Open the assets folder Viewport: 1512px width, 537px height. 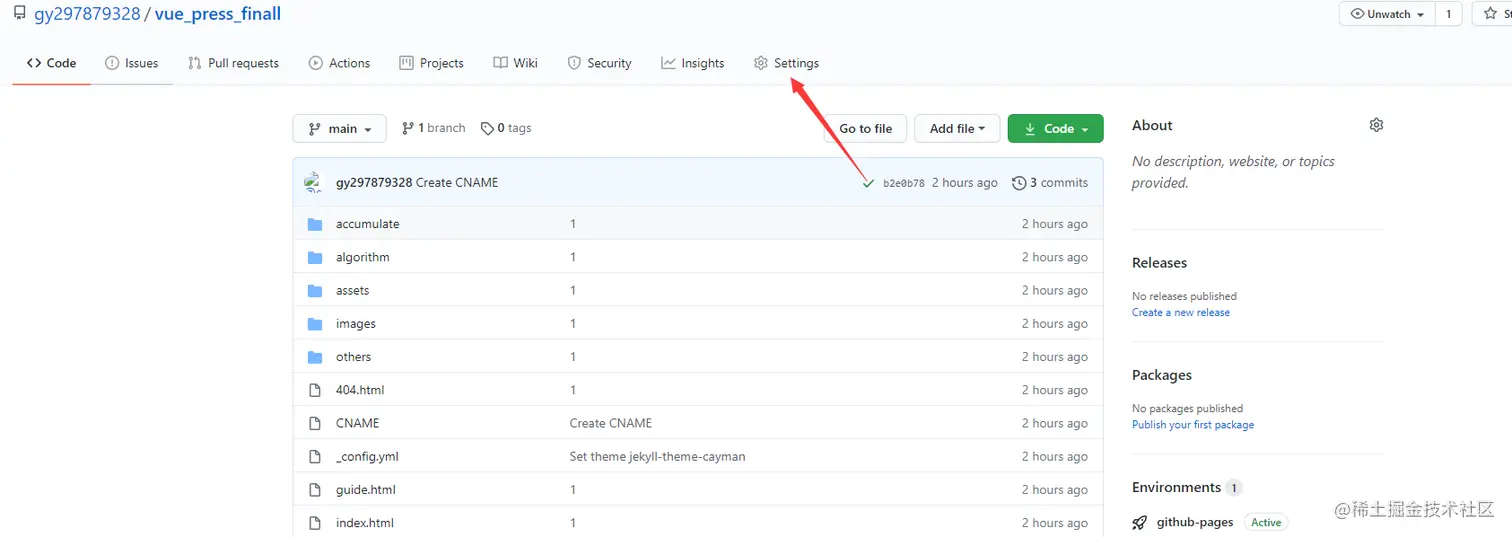(352, 290)
